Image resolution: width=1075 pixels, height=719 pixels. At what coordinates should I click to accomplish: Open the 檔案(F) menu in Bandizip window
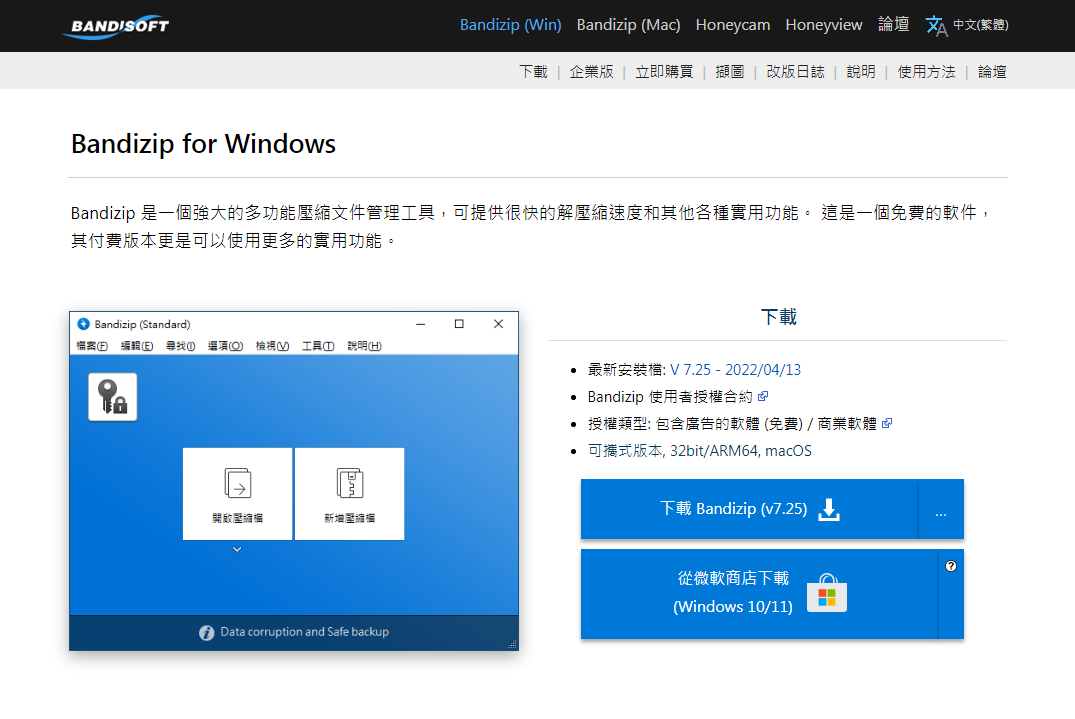coord(92,346)
